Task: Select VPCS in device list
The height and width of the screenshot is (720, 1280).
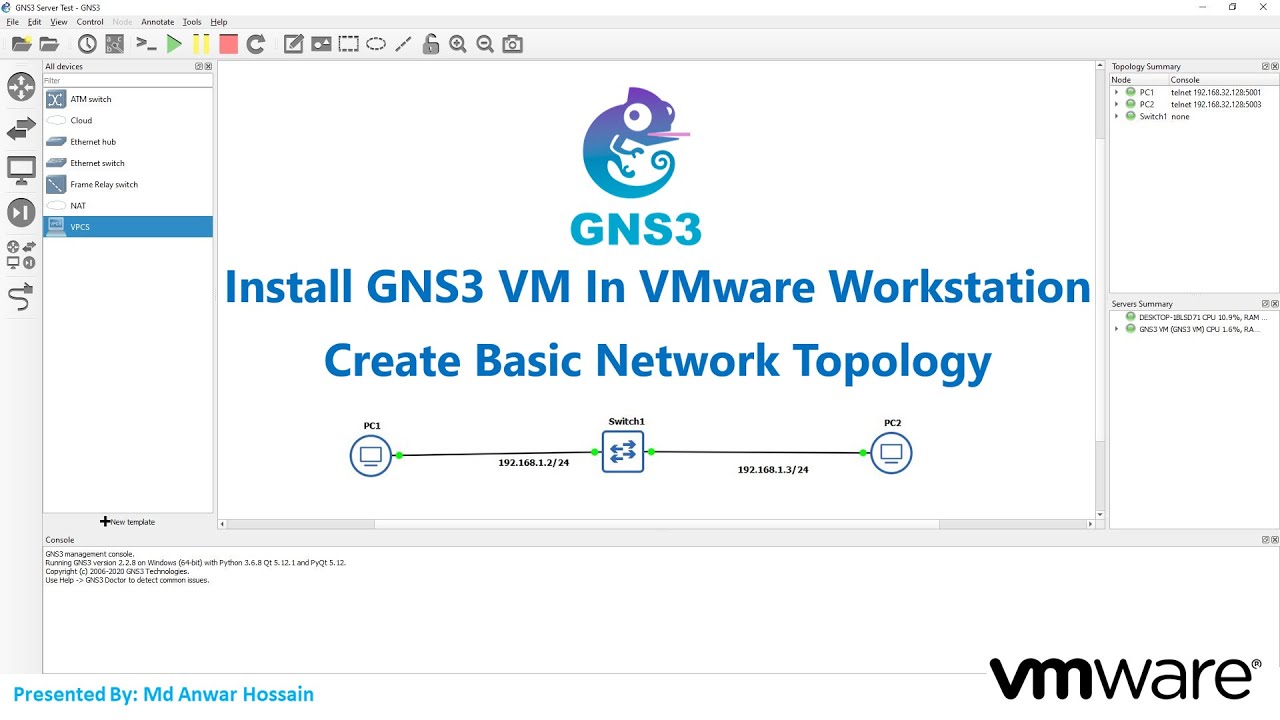Action: tap(128, 227)
